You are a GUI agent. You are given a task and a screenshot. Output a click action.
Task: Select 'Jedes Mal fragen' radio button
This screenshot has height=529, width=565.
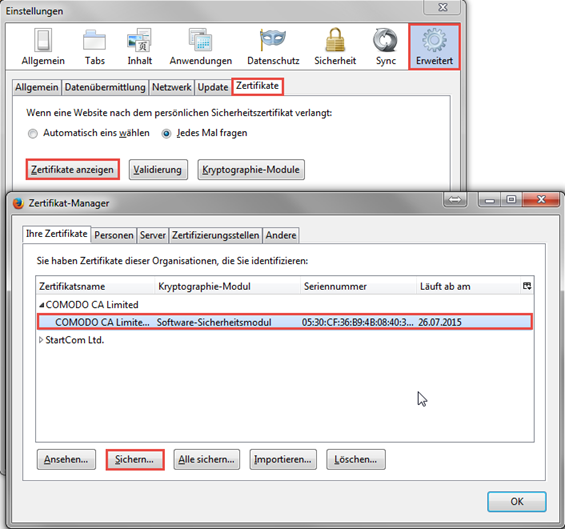tap(166, 134)
